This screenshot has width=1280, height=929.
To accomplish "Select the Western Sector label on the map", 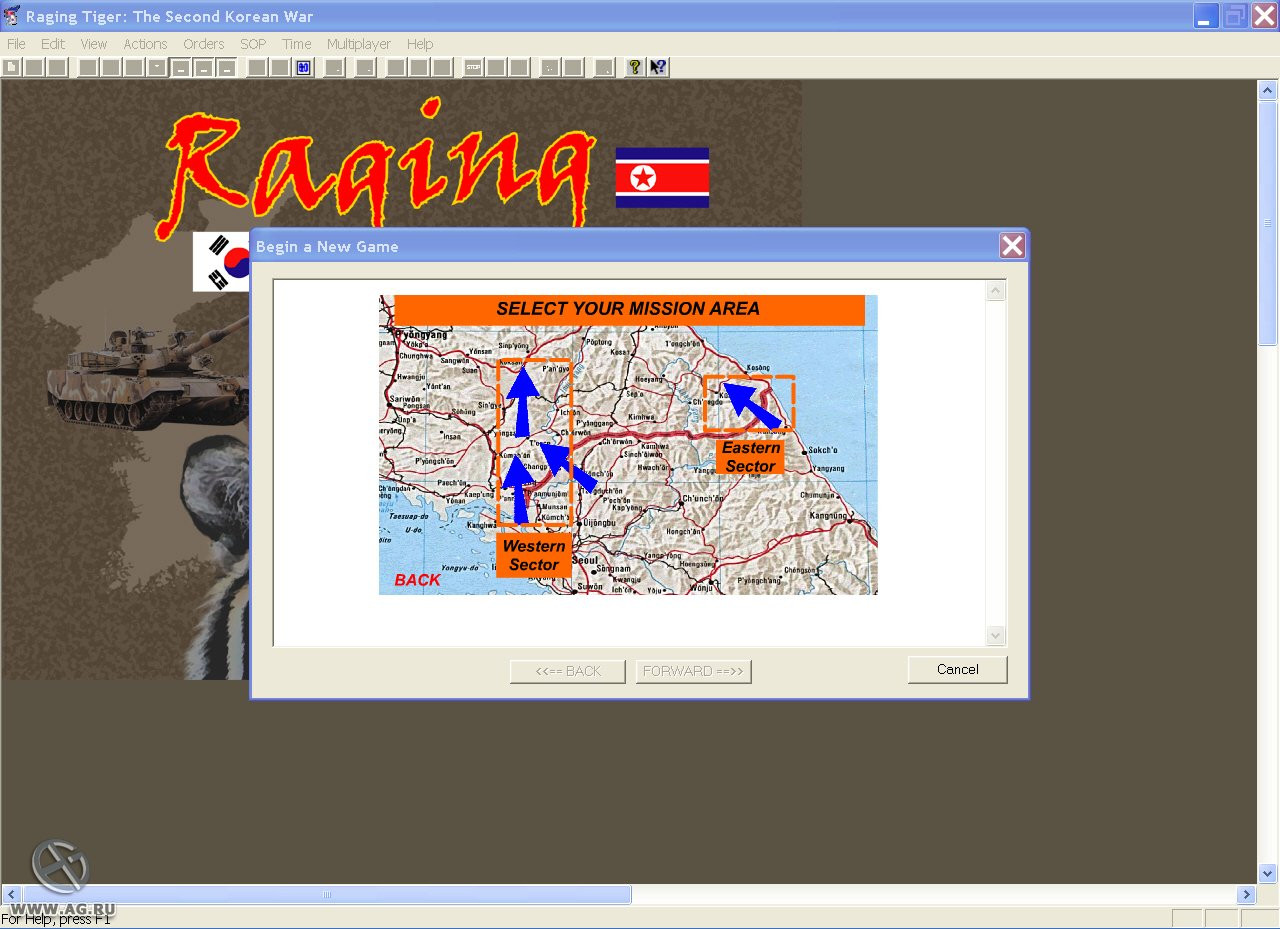I will click(534, 555).
